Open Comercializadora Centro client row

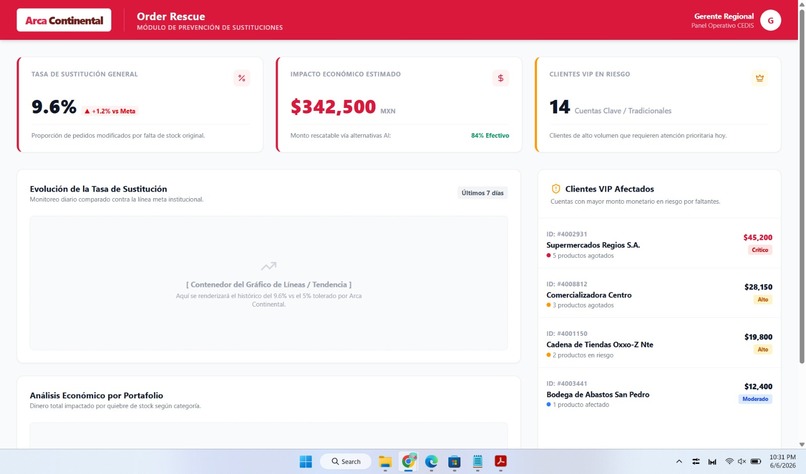coord(659,294)
